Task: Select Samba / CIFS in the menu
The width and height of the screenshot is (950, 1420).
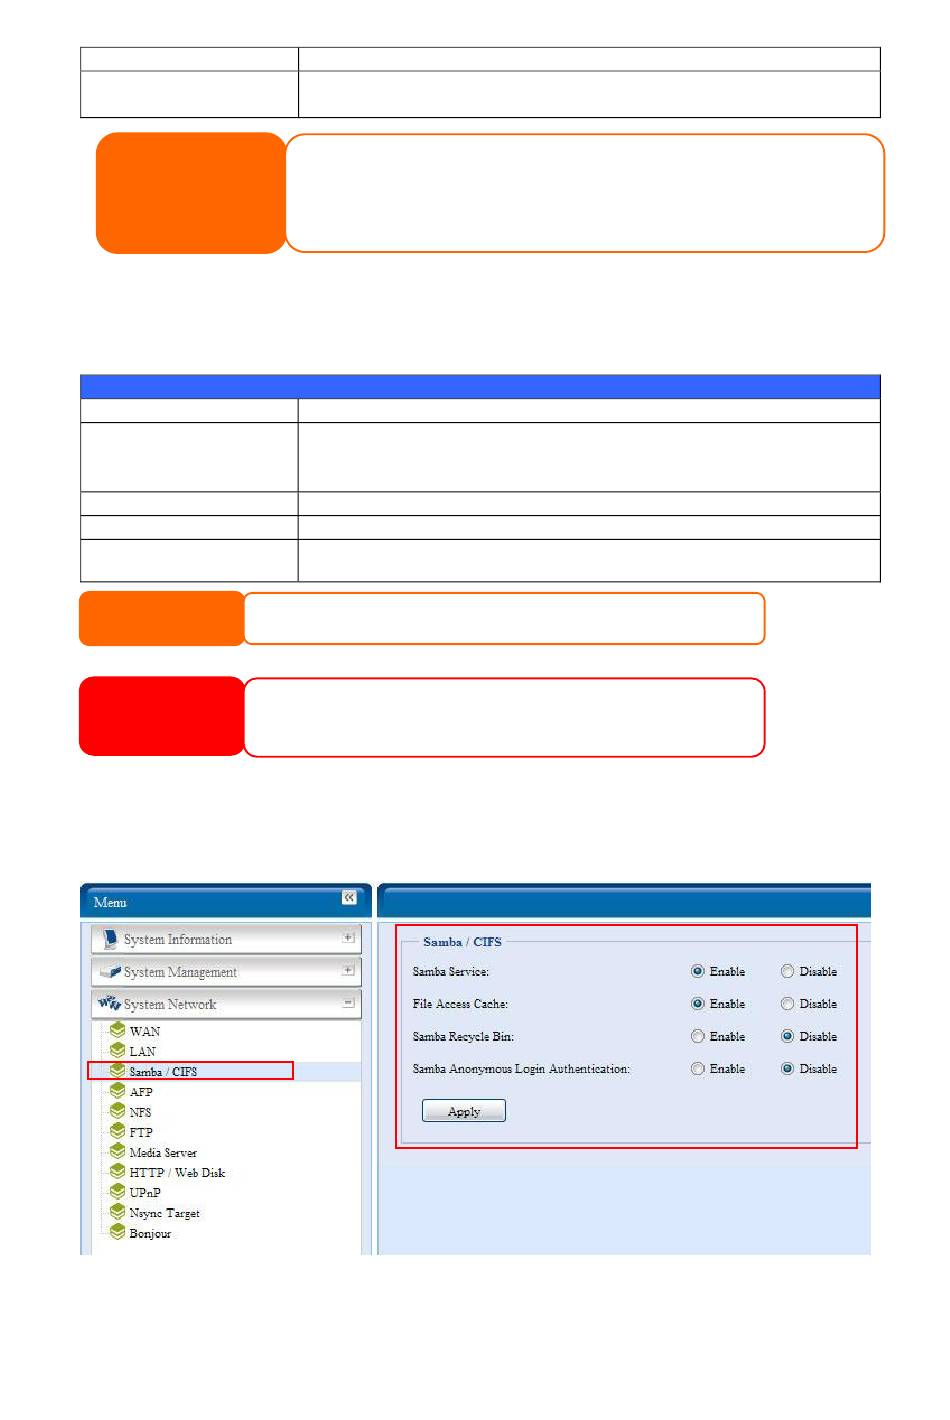Action: pyautogui.click(x=163, y=1071)
